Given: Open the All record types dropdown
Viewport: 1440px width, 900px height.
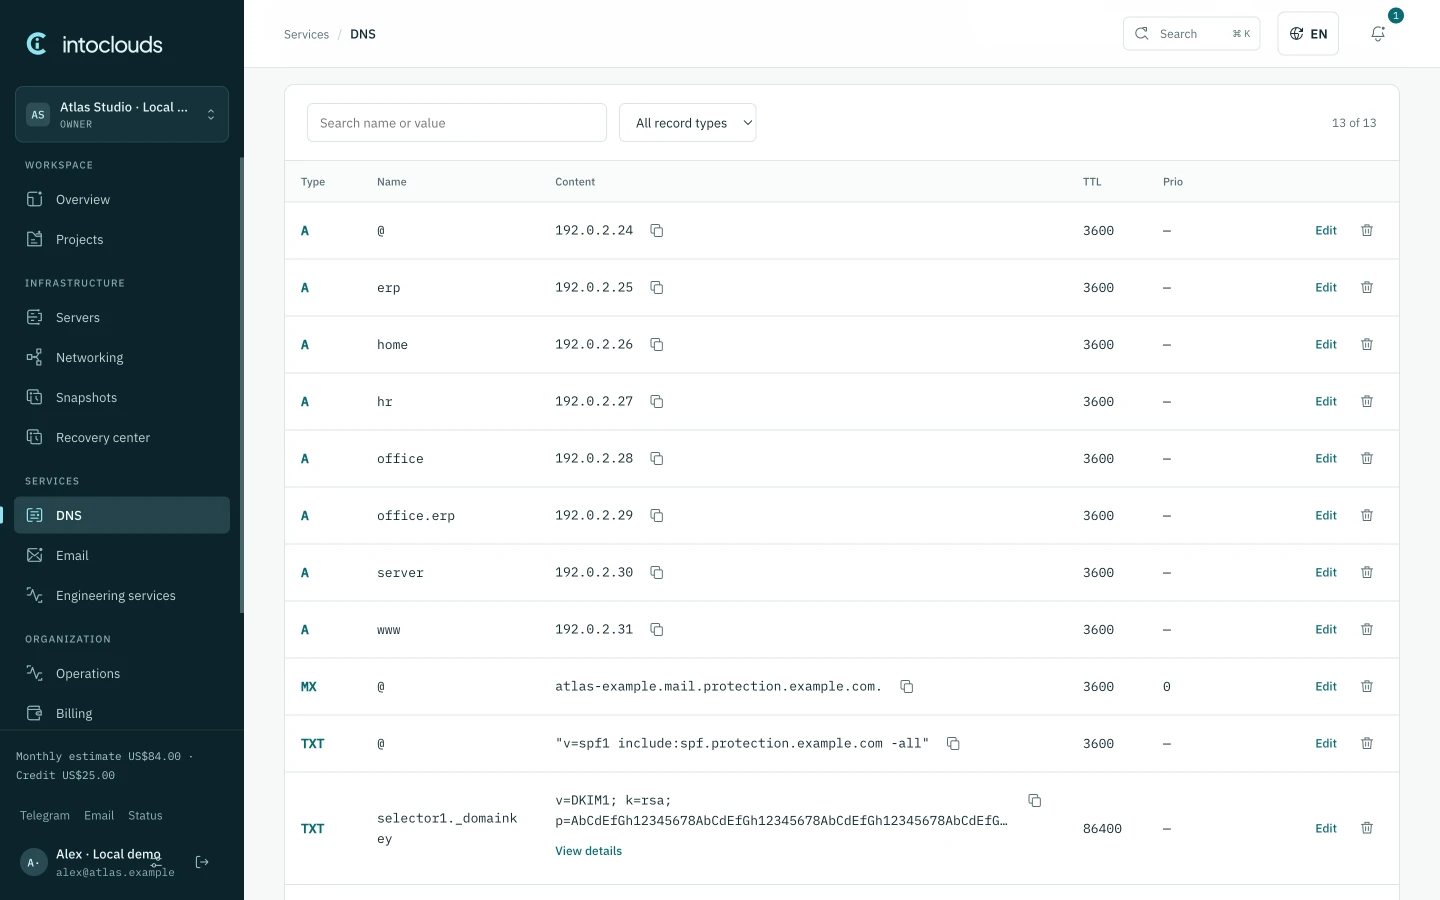Looking at the screenshot, I should point(688,123).
